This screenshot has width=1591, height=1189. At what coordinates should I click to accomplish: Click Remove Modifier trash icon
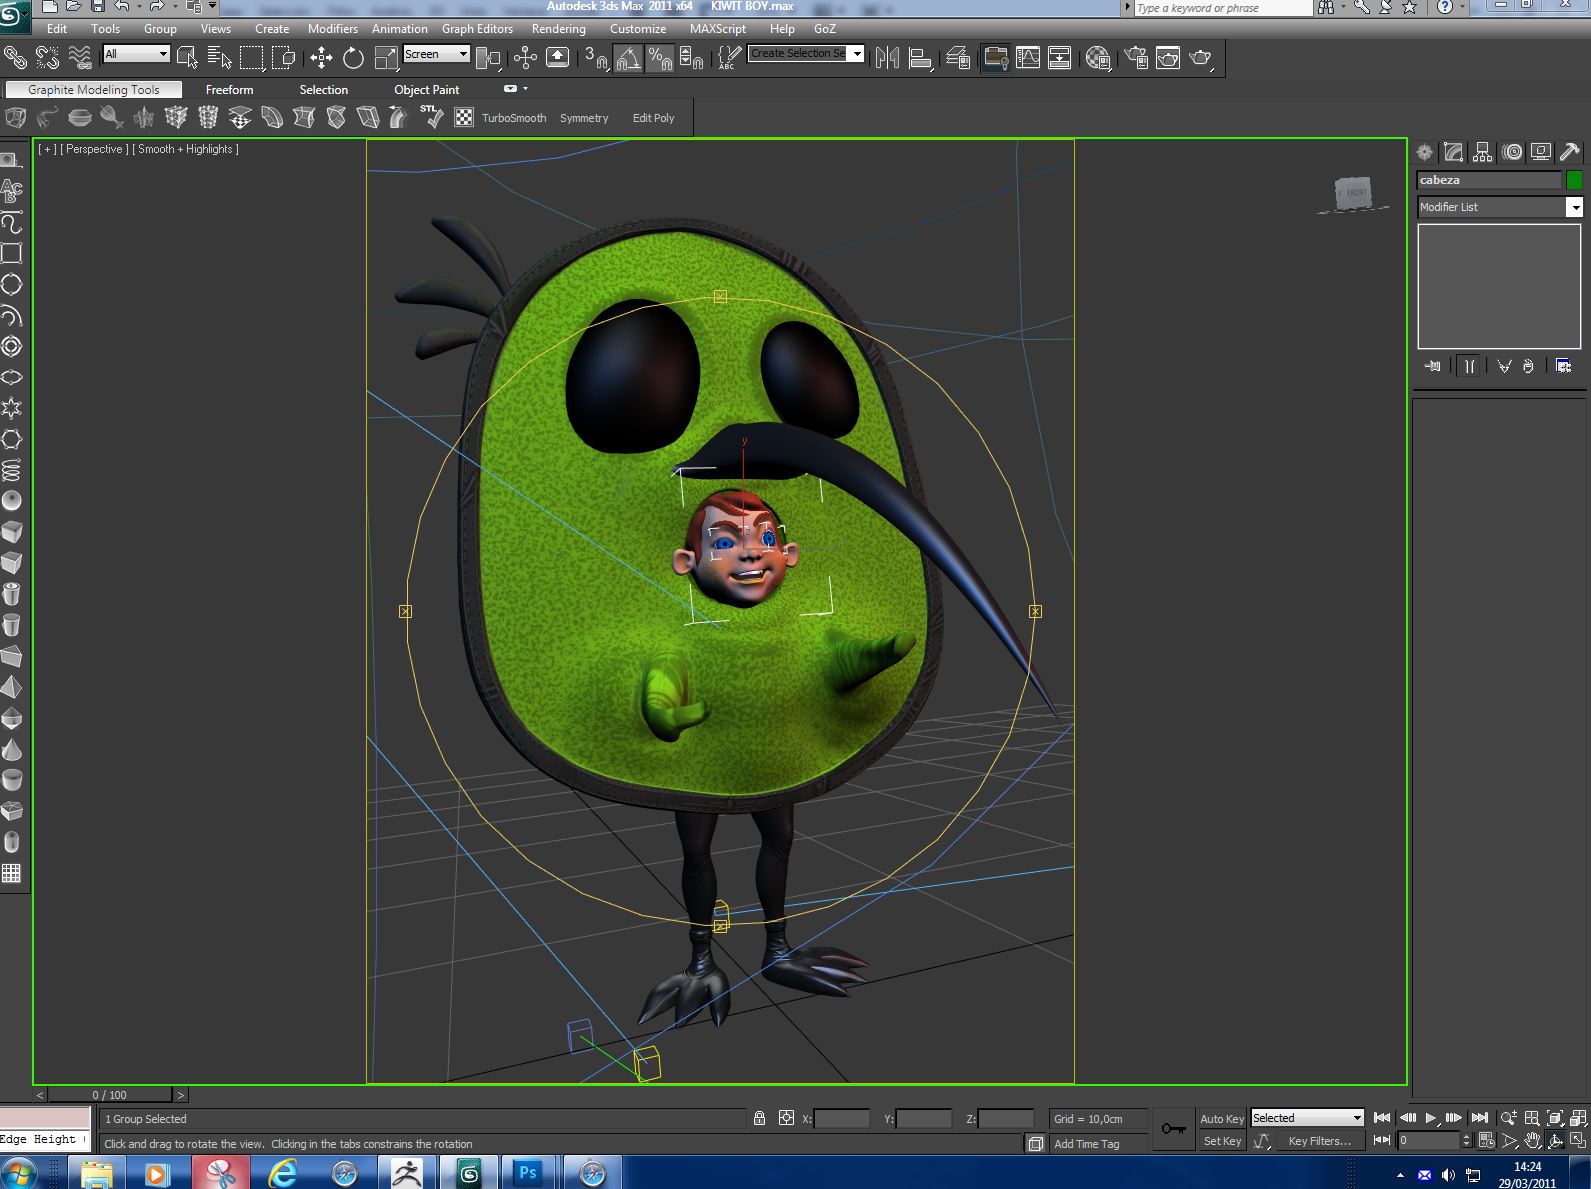pyautogui.click(x=1528, y=366)
